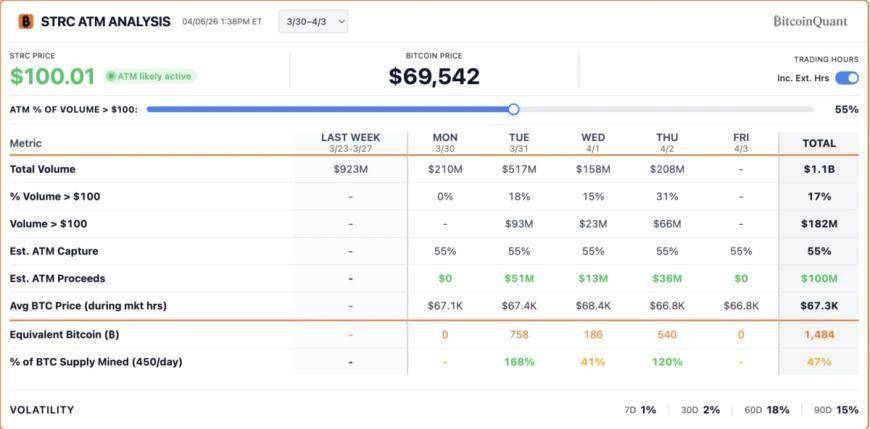Click the orange Bitcoin logo icon
Viewport: 870px width, 429px height.
click(26, 21)
